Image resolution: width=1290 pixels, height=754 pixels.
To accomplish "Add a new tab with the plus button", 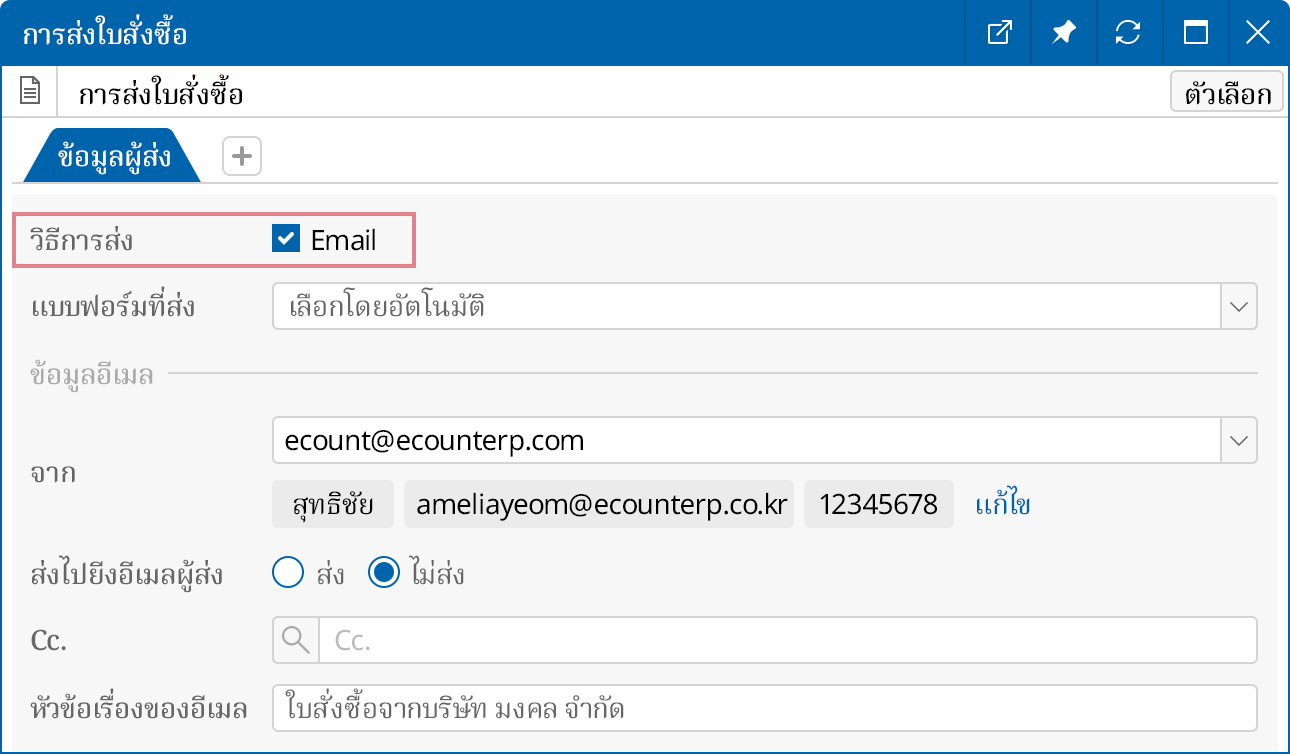I will pos(240,155).
